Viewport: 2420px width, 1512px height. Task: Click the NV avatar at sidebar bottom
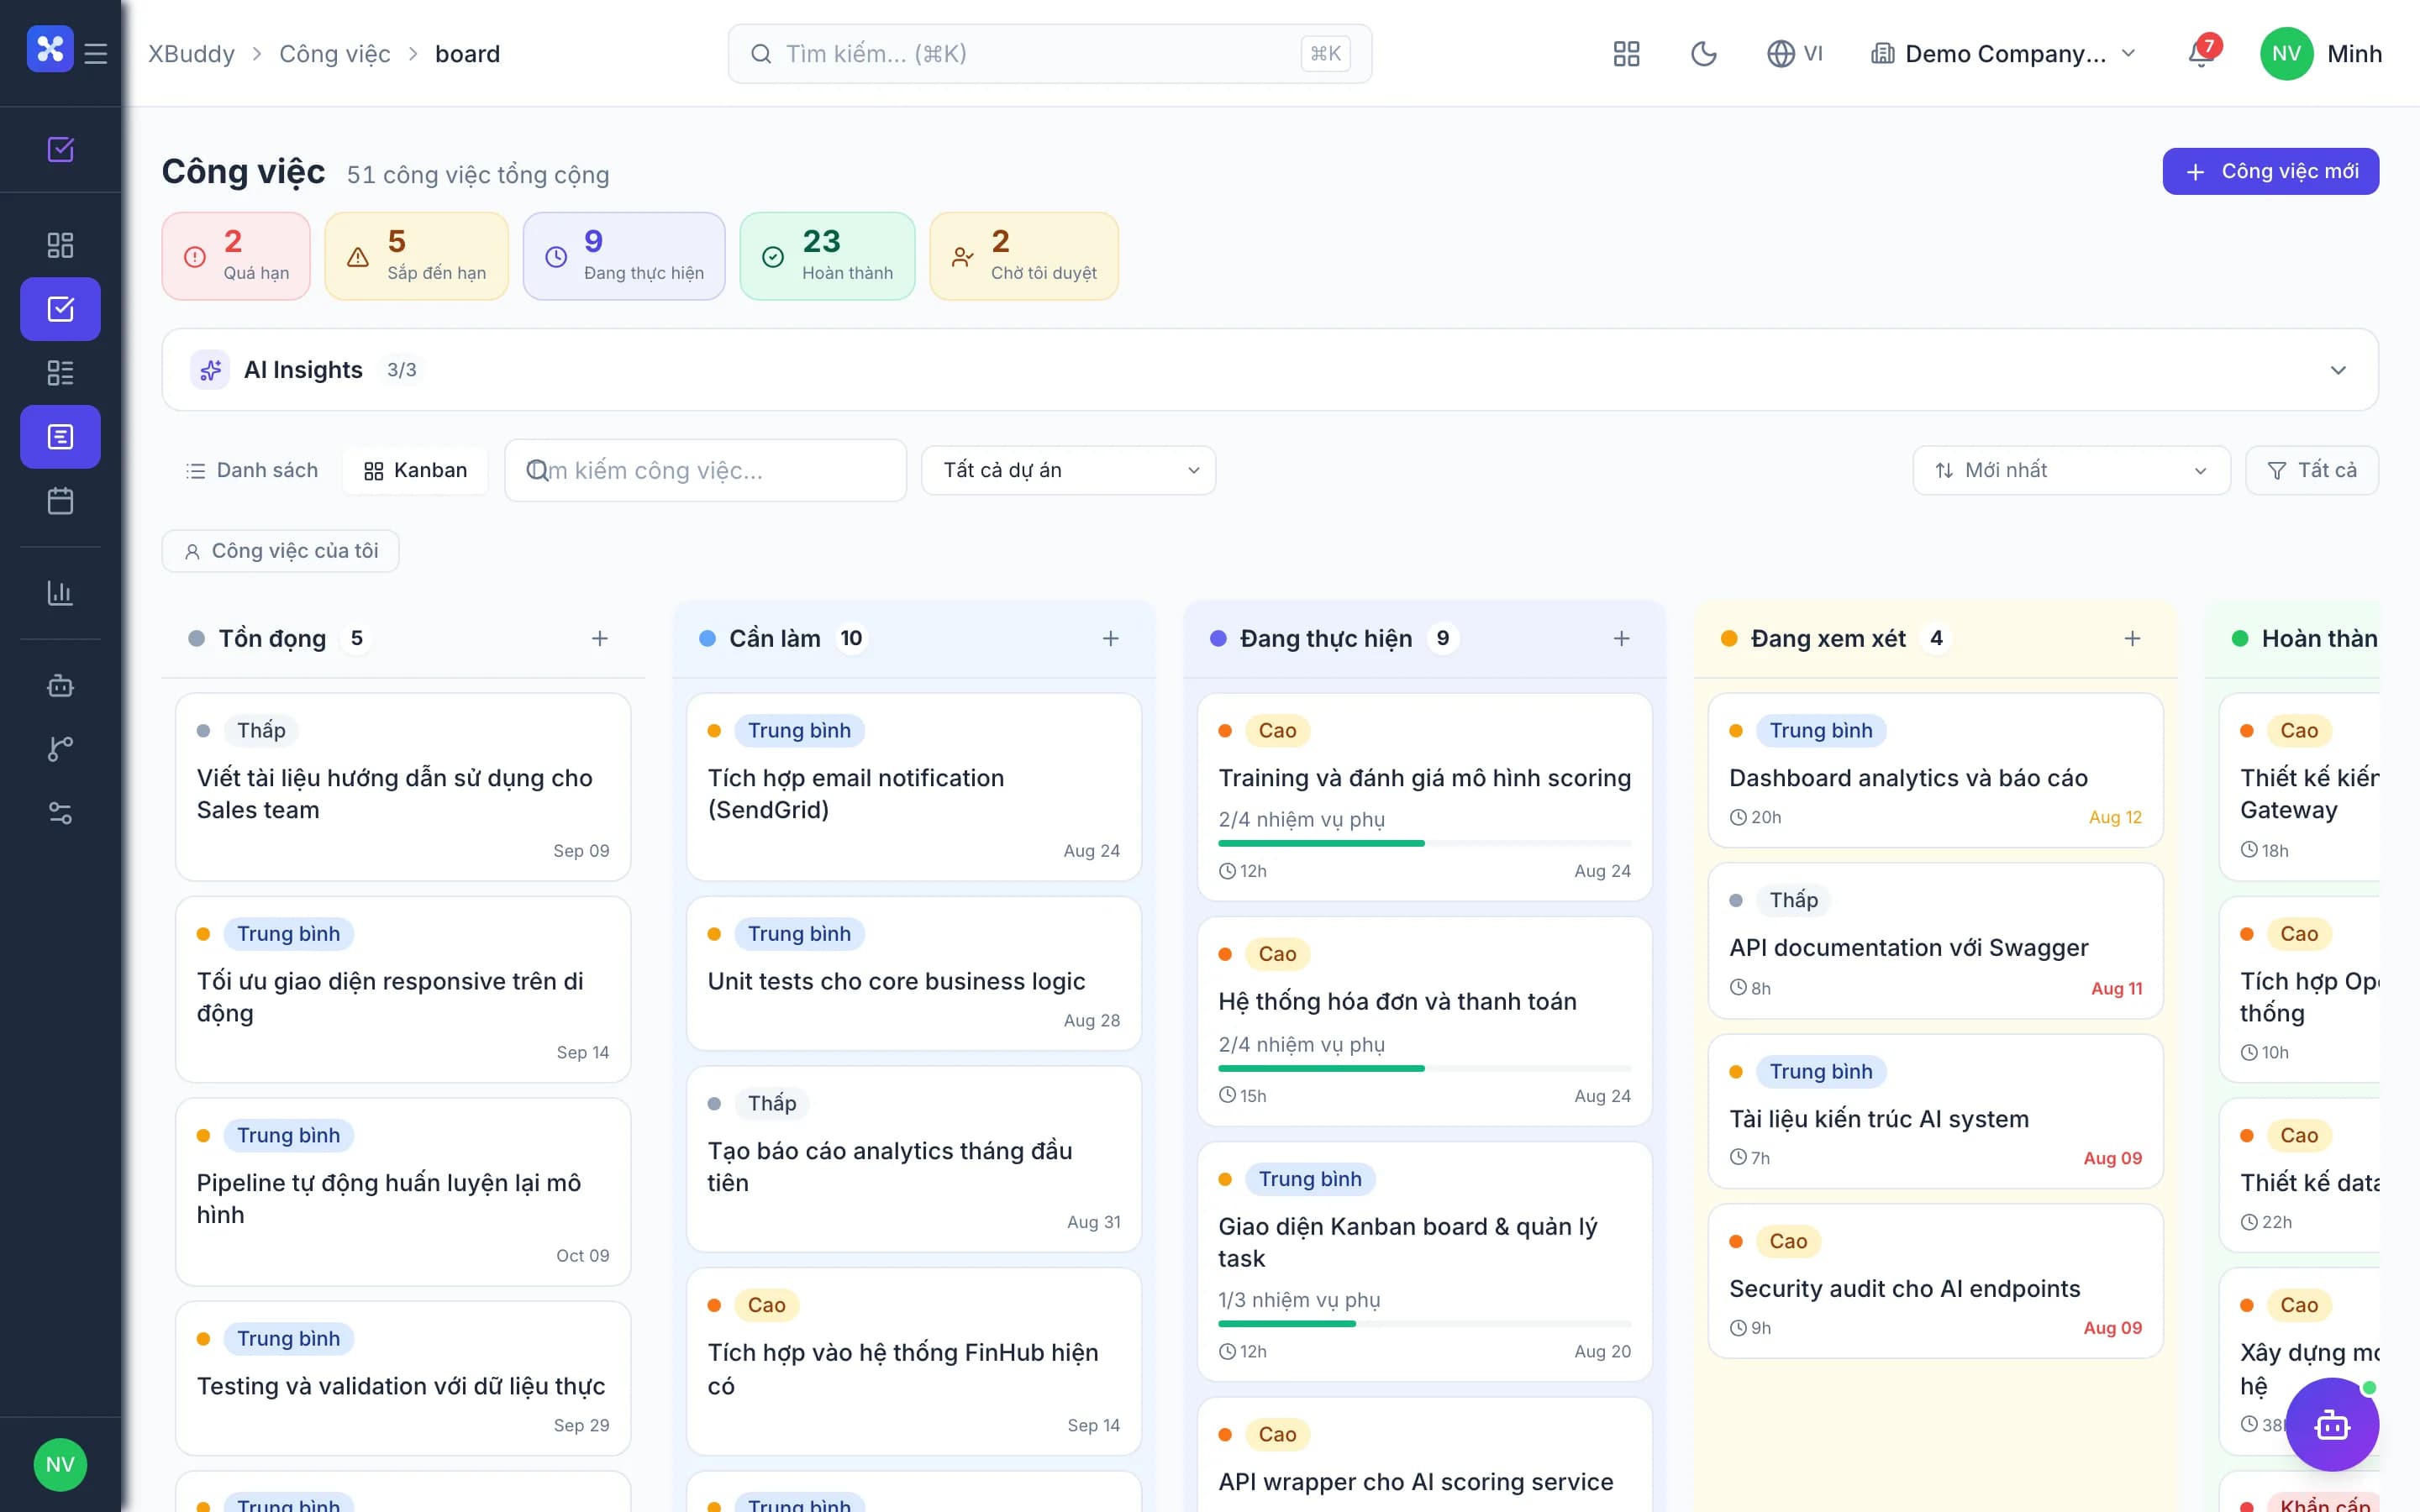click(x=60, y=1464)
